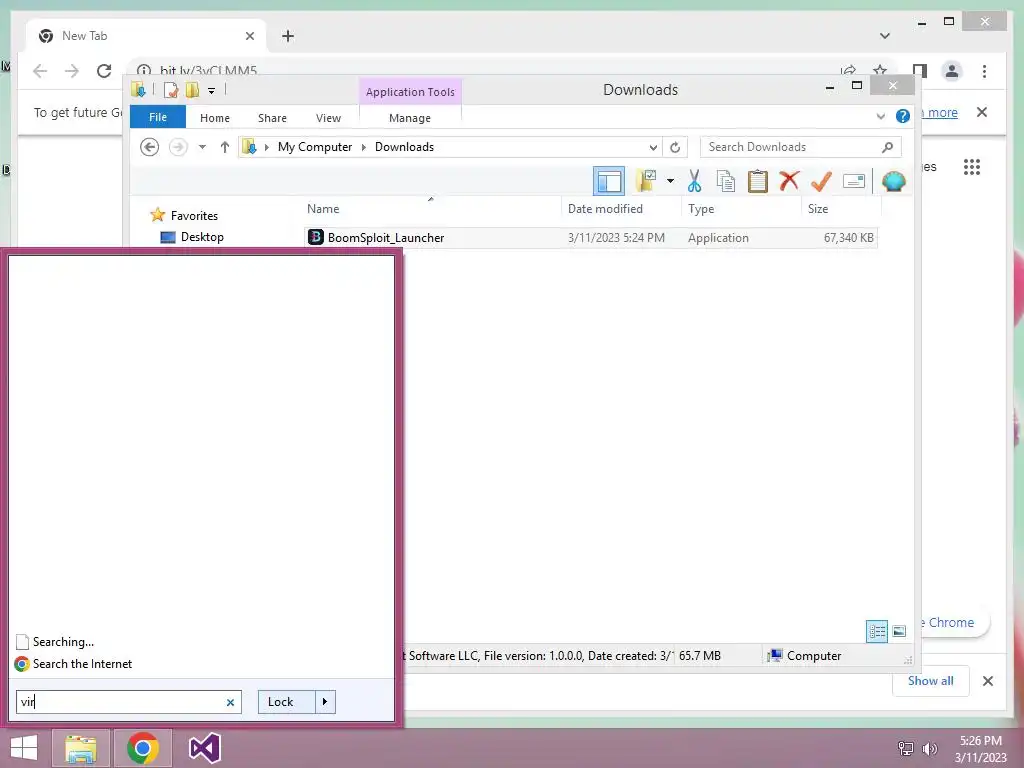Viewport: 1024px width, 768px height.
Task: Expand the ribbon with the chevron
Action: tap(880, 116)
